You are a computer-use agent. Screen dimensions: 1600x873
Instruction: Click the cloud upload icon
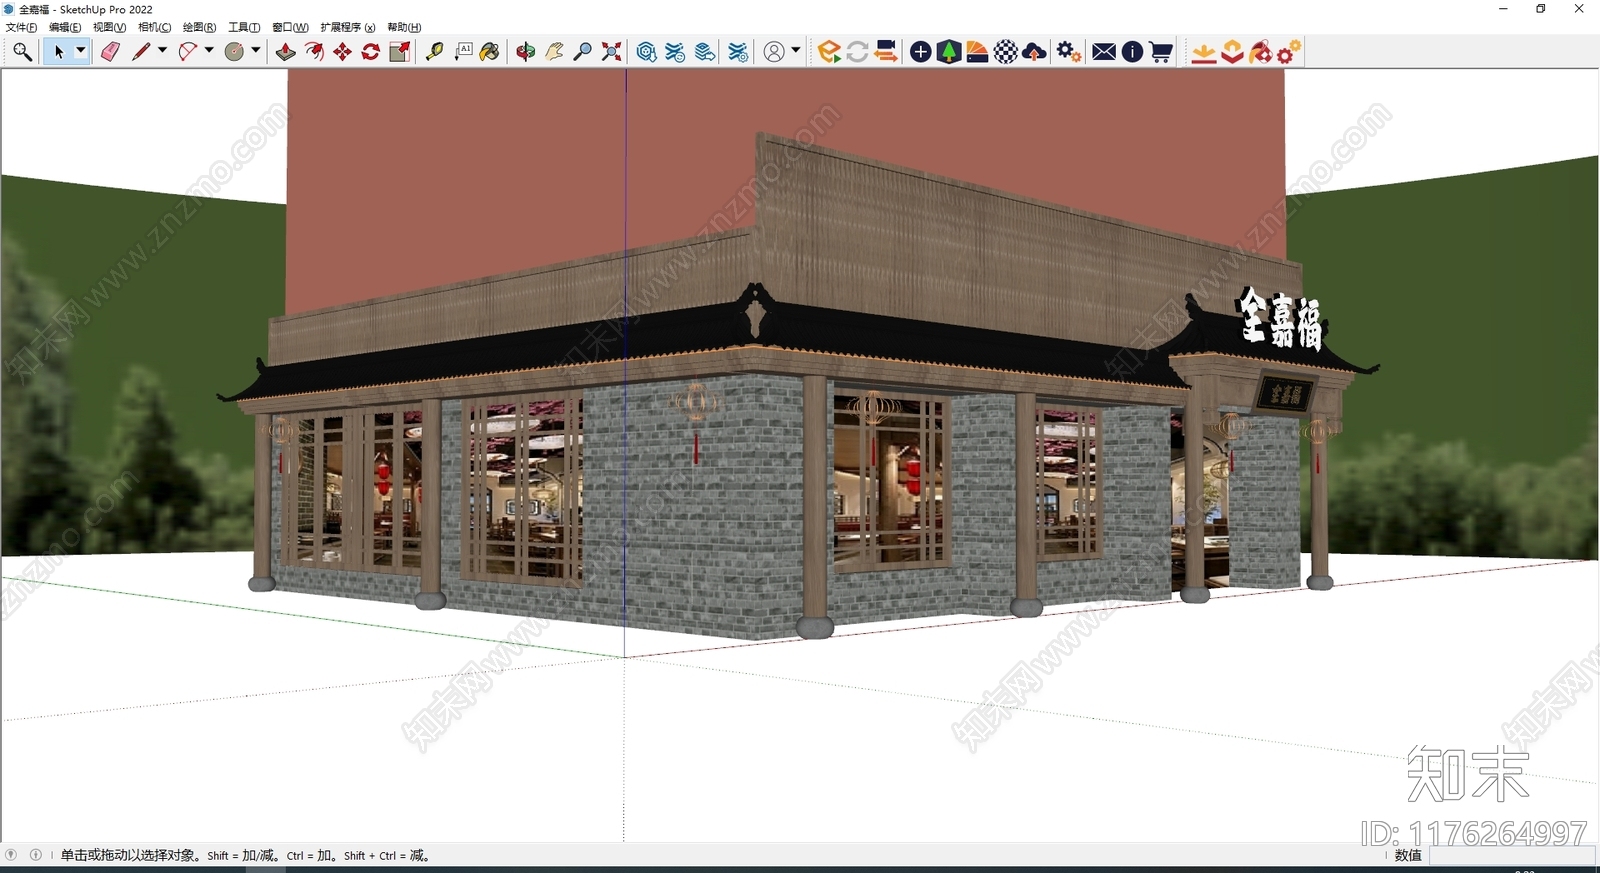point(1034,52)
